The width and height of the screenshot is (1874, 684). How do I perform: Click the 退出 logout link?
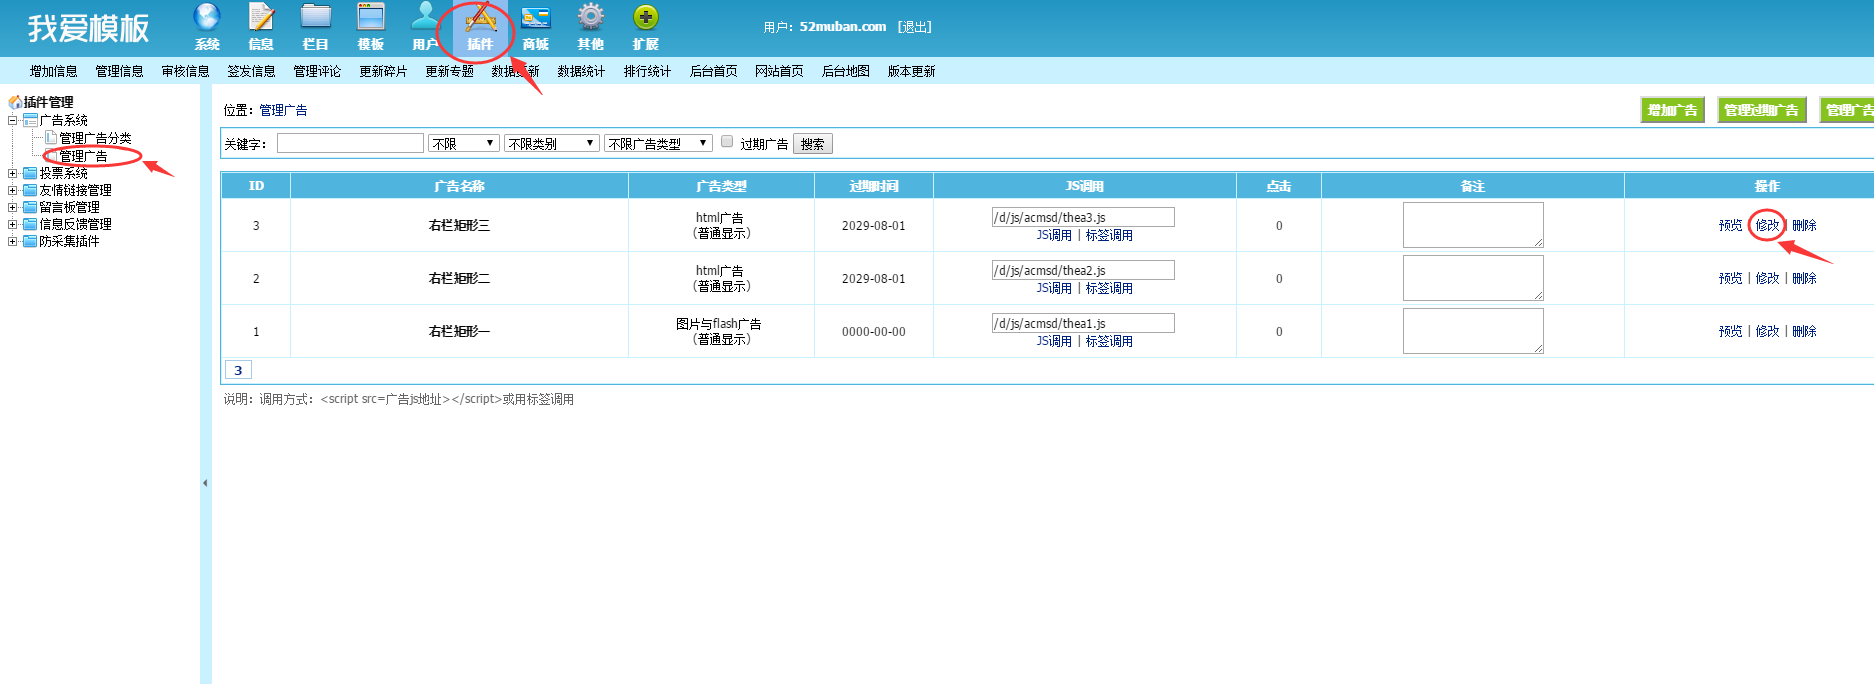pyautogui.click(x=914, y=27)
